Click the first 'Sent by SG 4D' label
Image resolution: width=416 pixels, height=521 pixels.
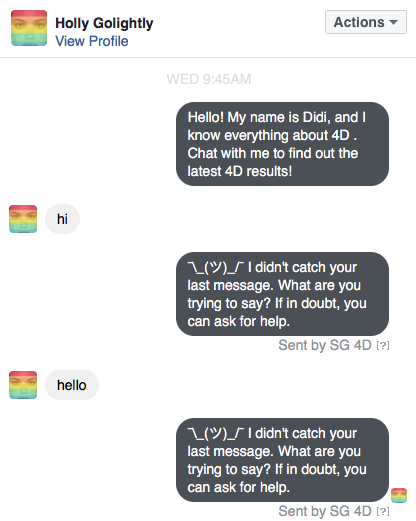325,345
